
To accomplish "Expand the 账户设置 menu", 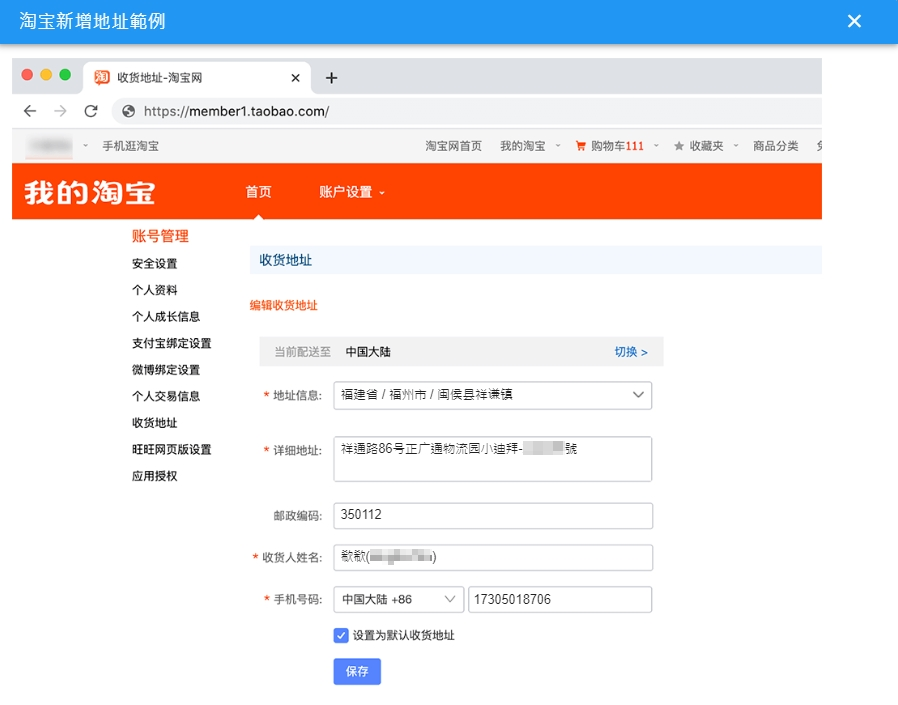I will click(x=352, y=192).
